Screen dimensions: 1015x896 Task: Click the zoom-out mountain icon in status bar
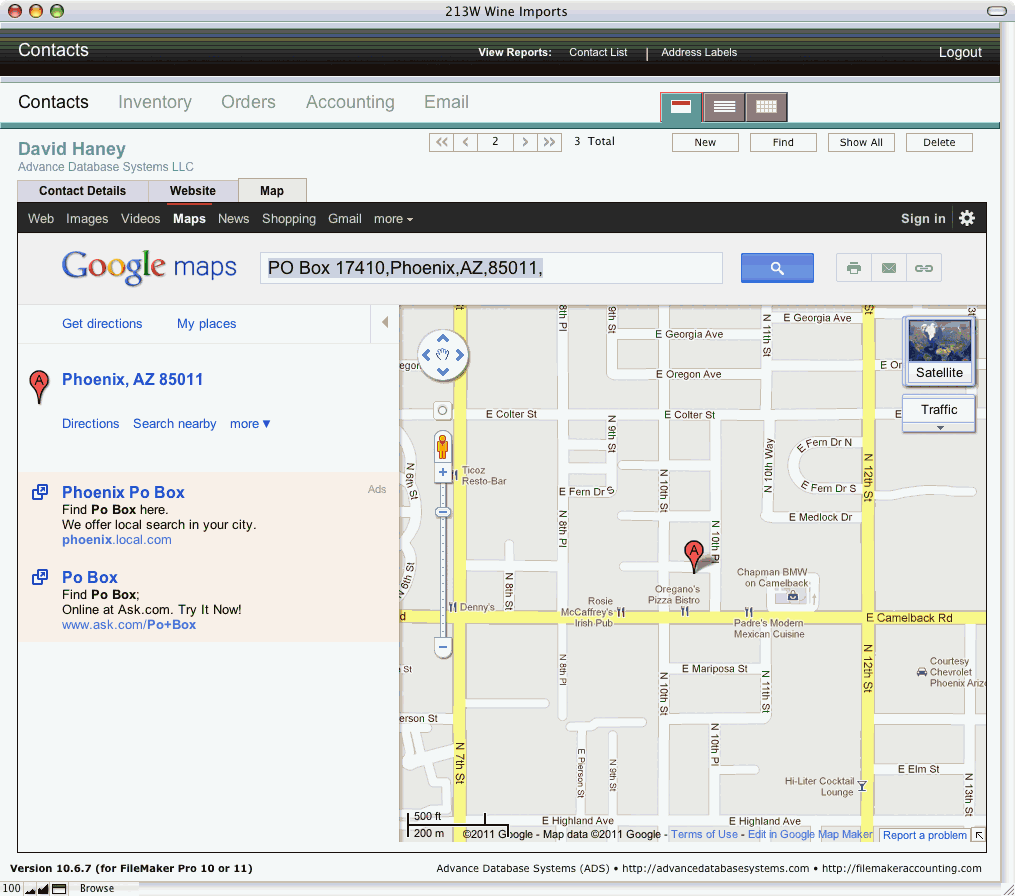pos(30,889)
